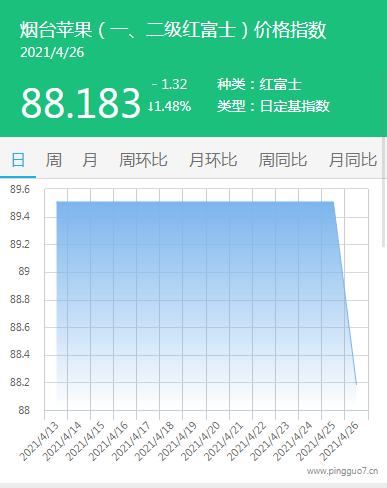This screenshot has width=387, height=488.
Task: Click the www.pingguo7.cn watermark link
Action: 342,471
